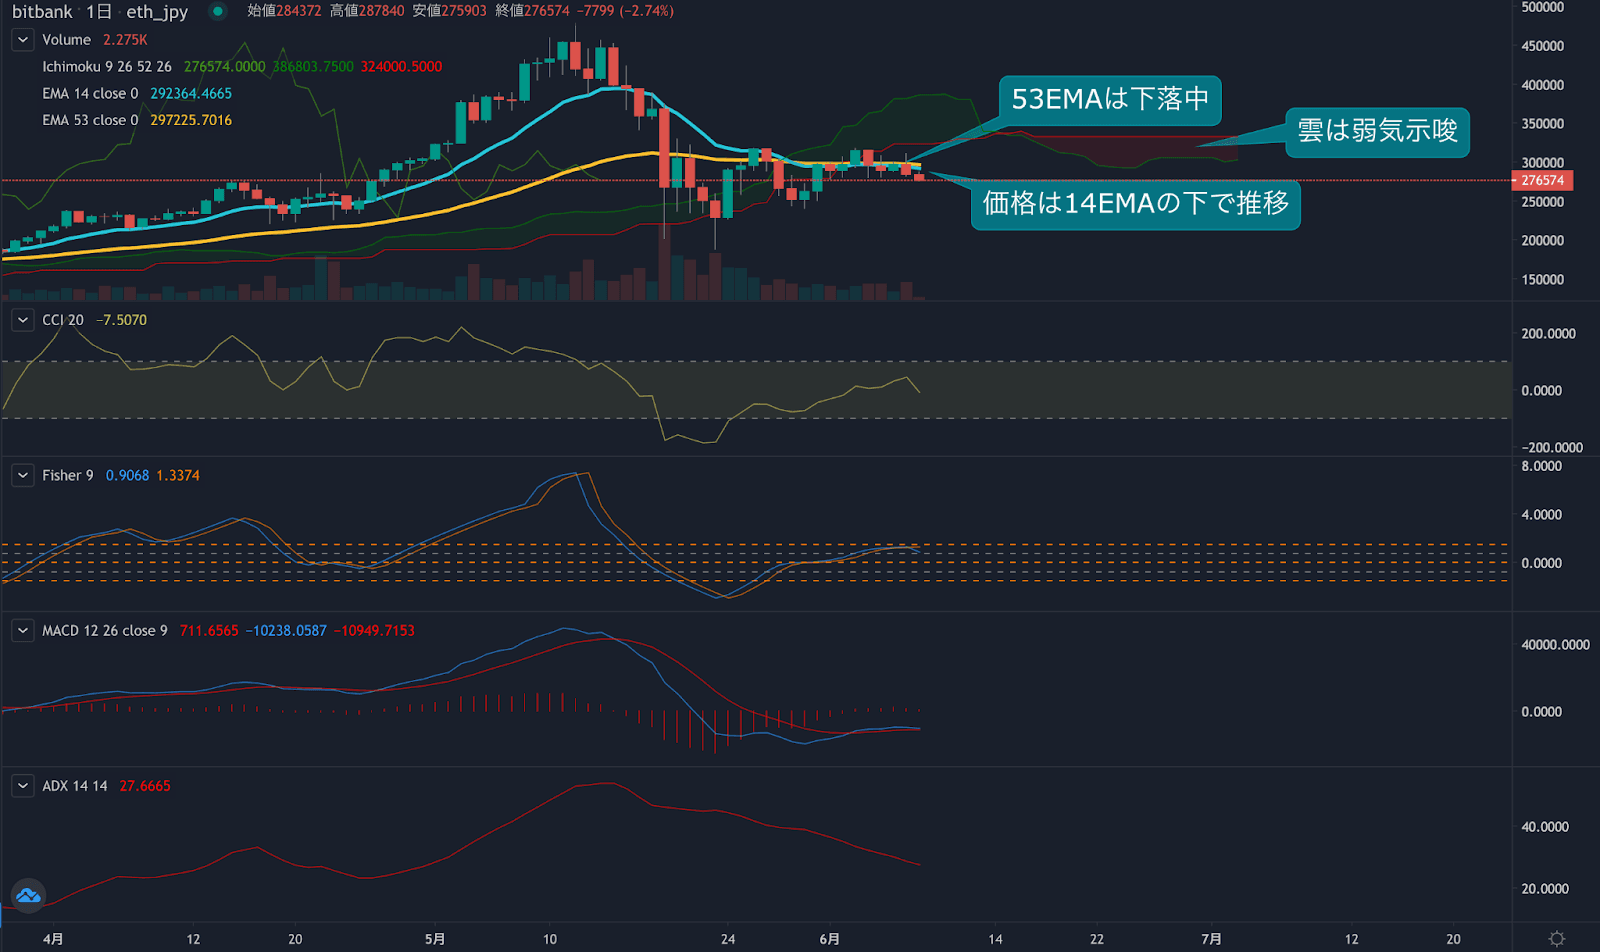This screenshot has height=952, width=1600.
Task: Select the '価格は14EMAの下で推移' annotation callout
Action: pyautogui.click(x=1135, y=204)
